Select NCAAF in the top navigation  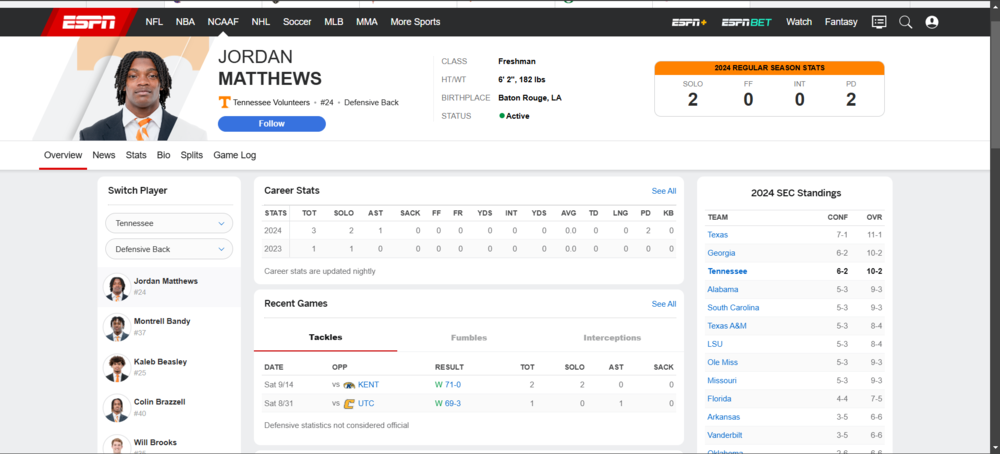pos(223,22)
